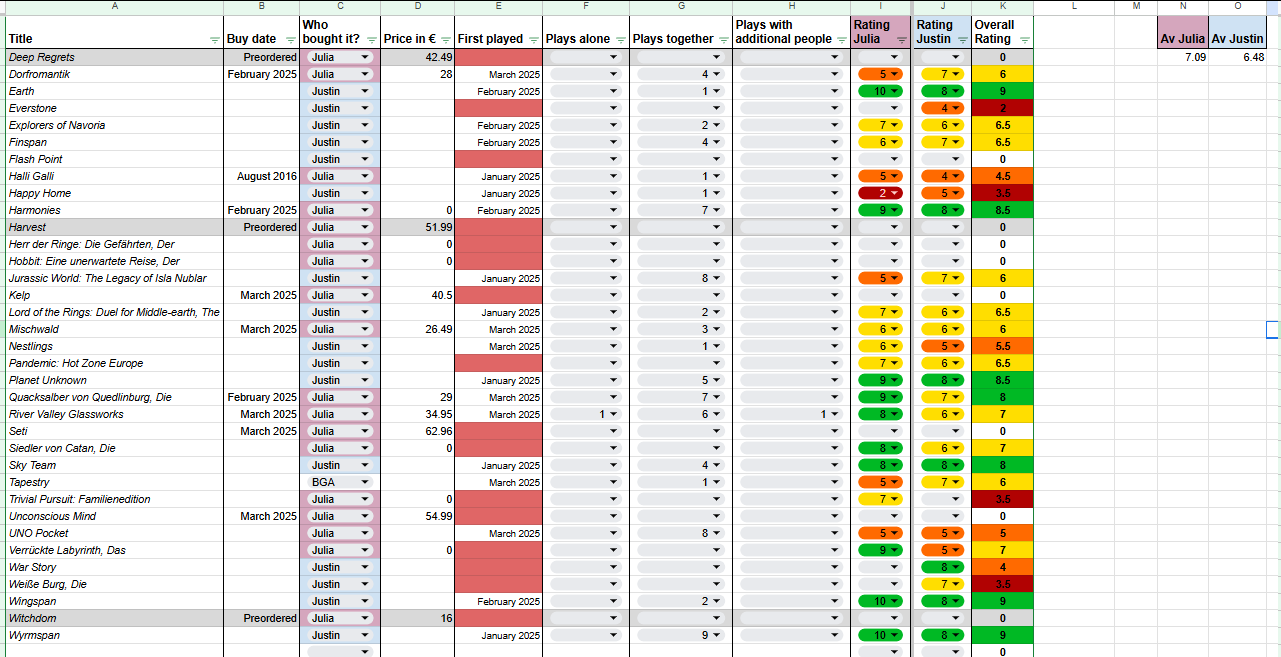Open the filter icon in the Title header
Screen dimensions: 1281x657
coord(215,40)
